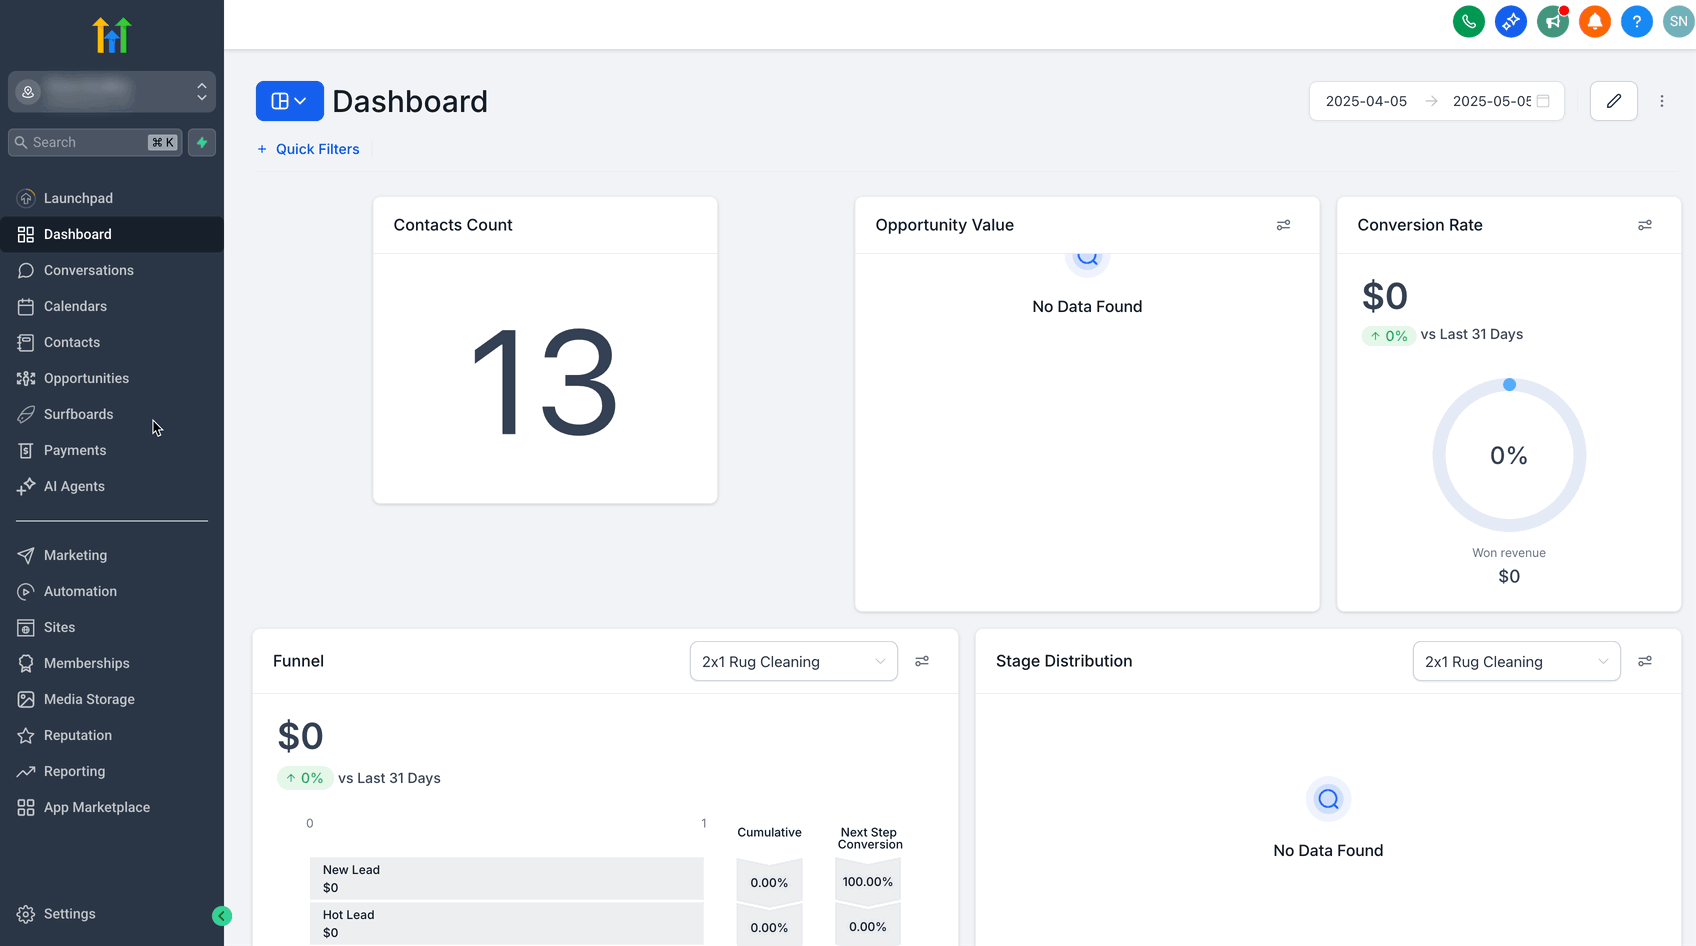Go to Conversations in sidebar
The width and height of the screenshot is (1696, 946).
pyautogui.click(x=88, y=270)
